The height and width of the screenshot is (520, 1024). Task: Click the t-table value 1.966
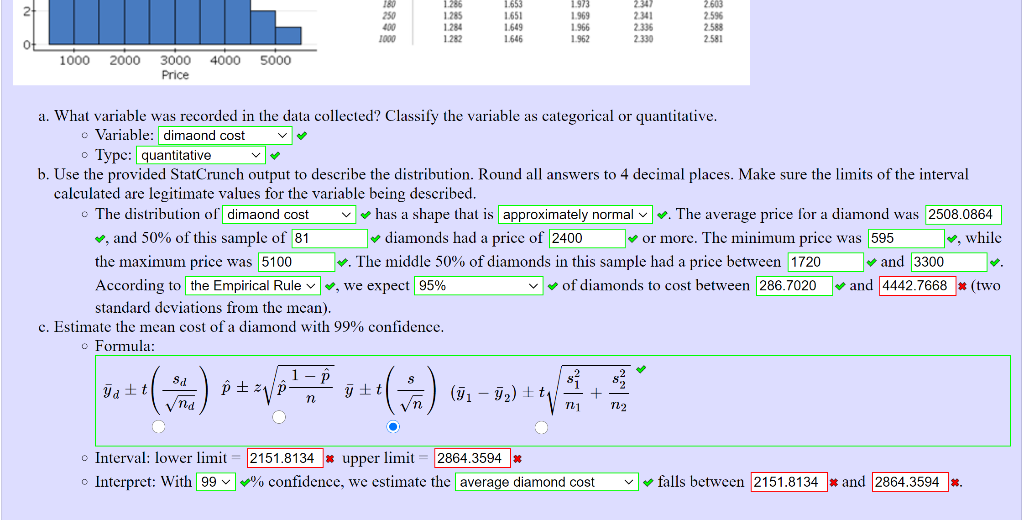tap(579, 27)
